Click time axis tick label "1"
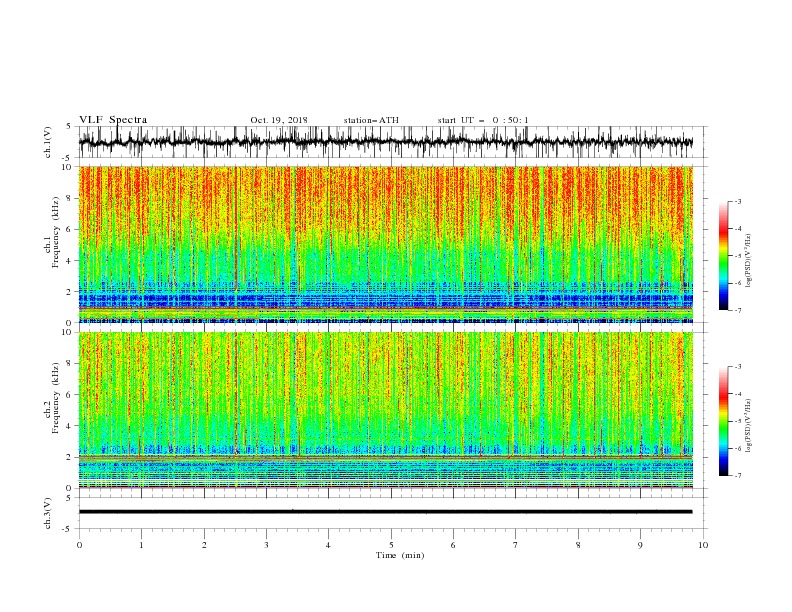This screenshot has width=792, height=612. tap(142, 545)
